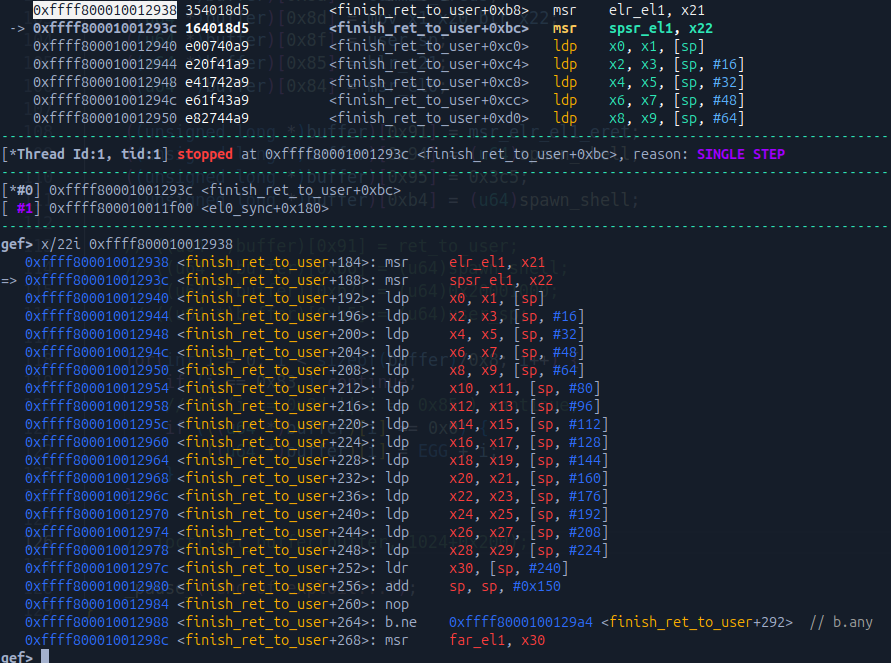Click the ldr x30, [sp, #240] operand

coord(508,569)
